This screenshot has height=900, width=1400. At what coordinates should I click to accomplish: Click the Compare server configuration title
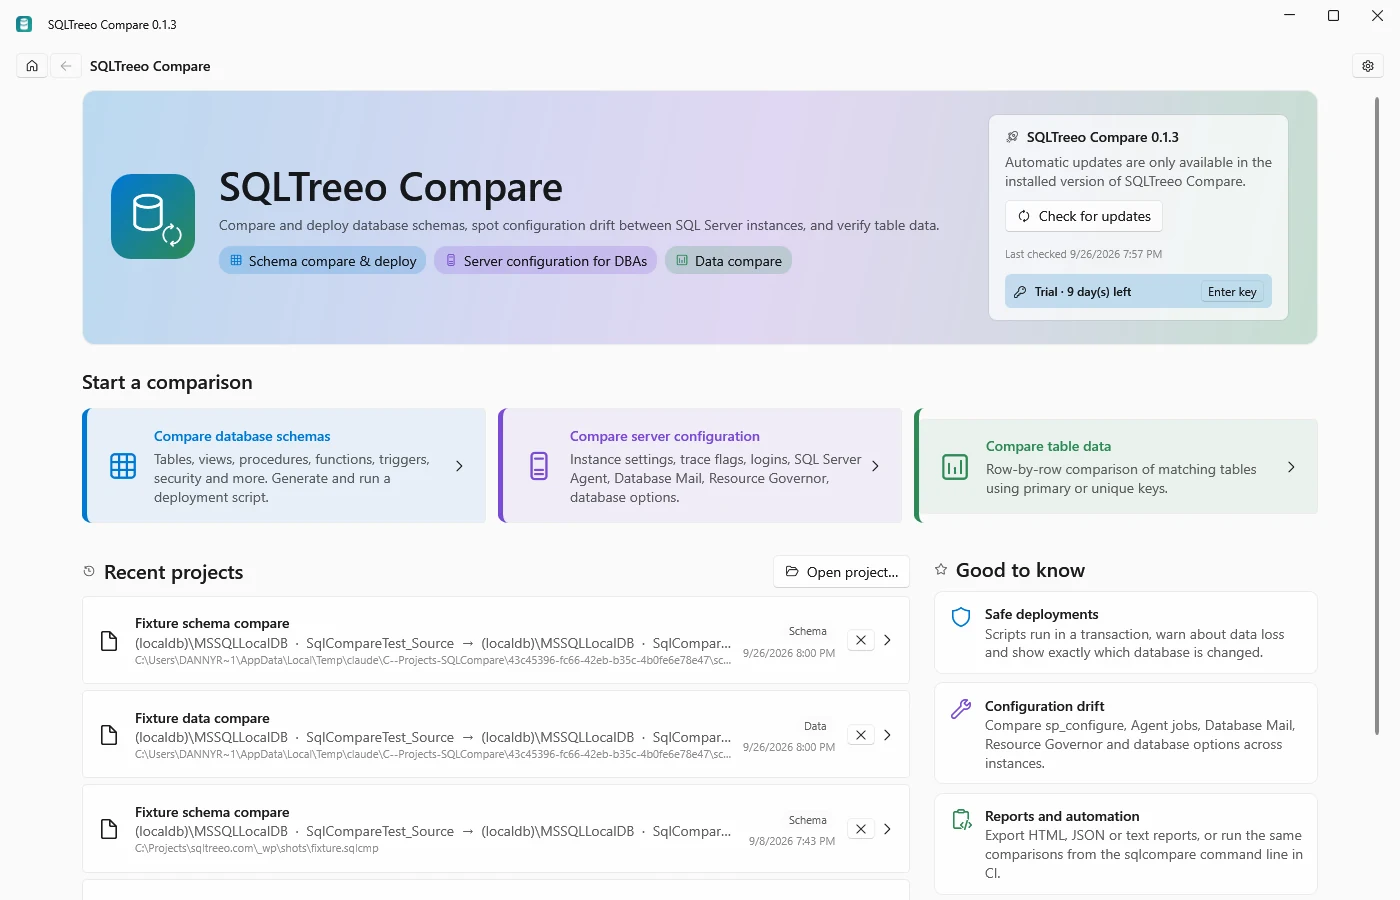pyautogui.click(x=665, y=436)
